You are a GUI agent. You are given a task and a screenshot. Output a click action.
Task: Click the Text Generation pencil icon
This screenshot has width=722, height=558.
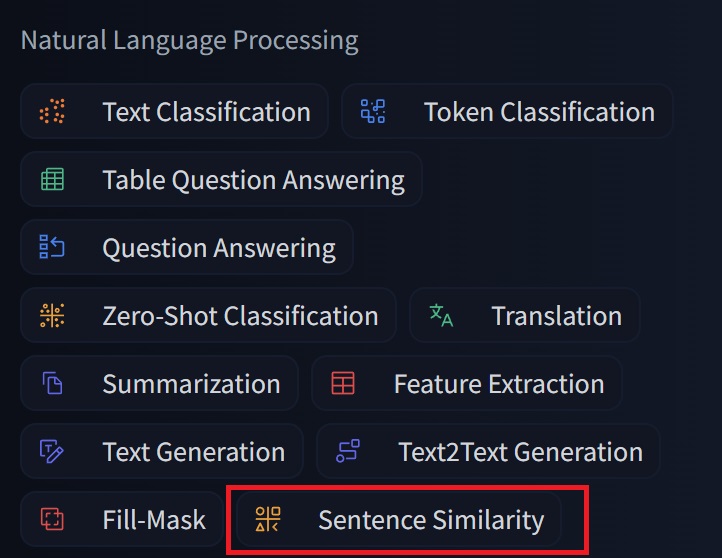coord(52,452)
